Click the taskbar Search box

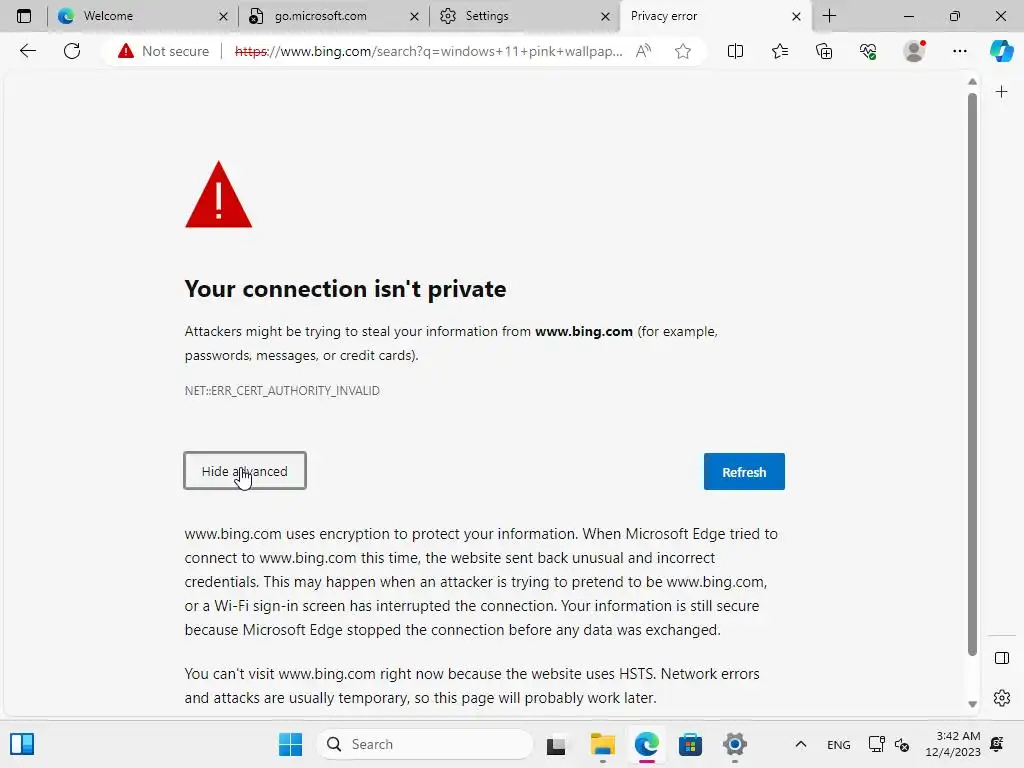coord(426,744)
